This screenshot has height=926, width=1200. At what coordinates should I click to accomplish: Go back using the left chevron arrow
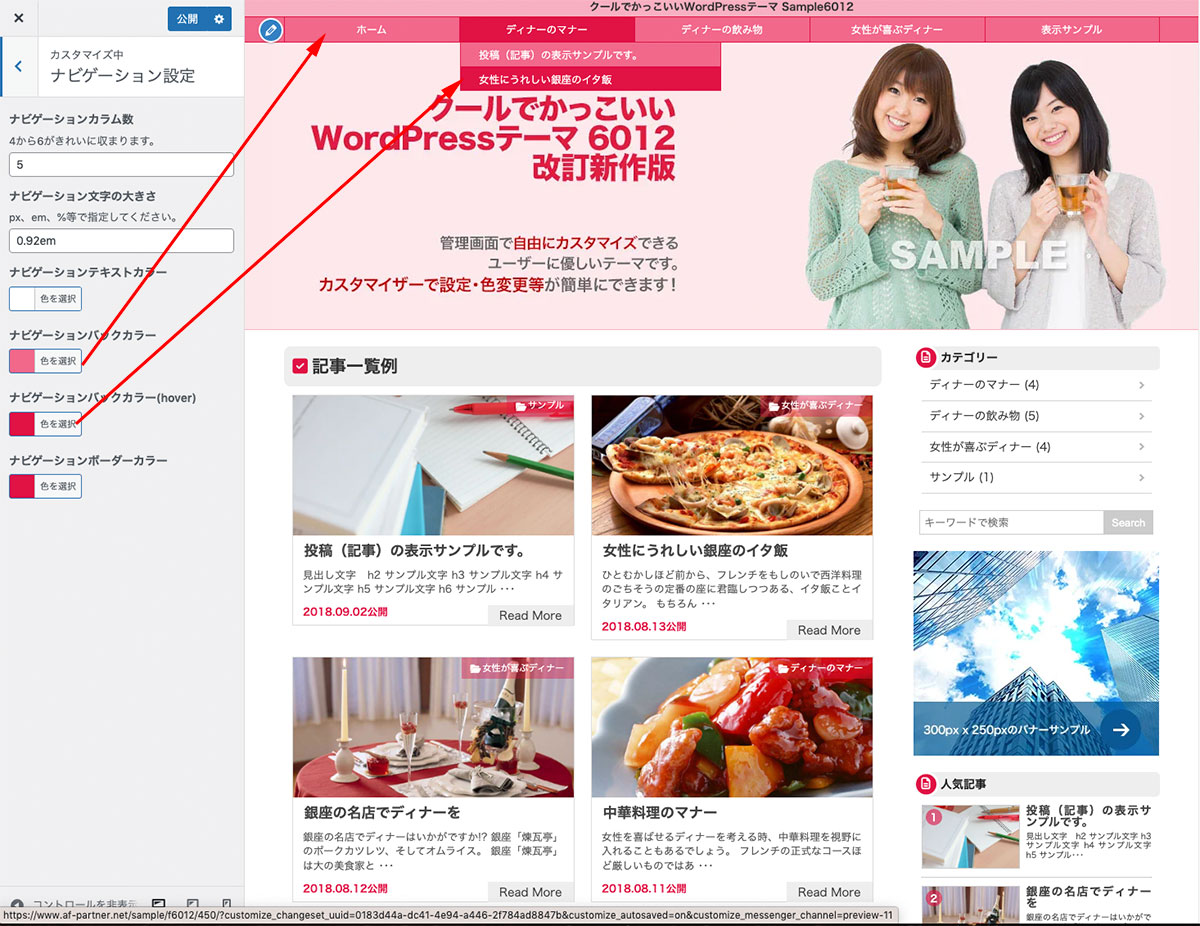[18, 67]
